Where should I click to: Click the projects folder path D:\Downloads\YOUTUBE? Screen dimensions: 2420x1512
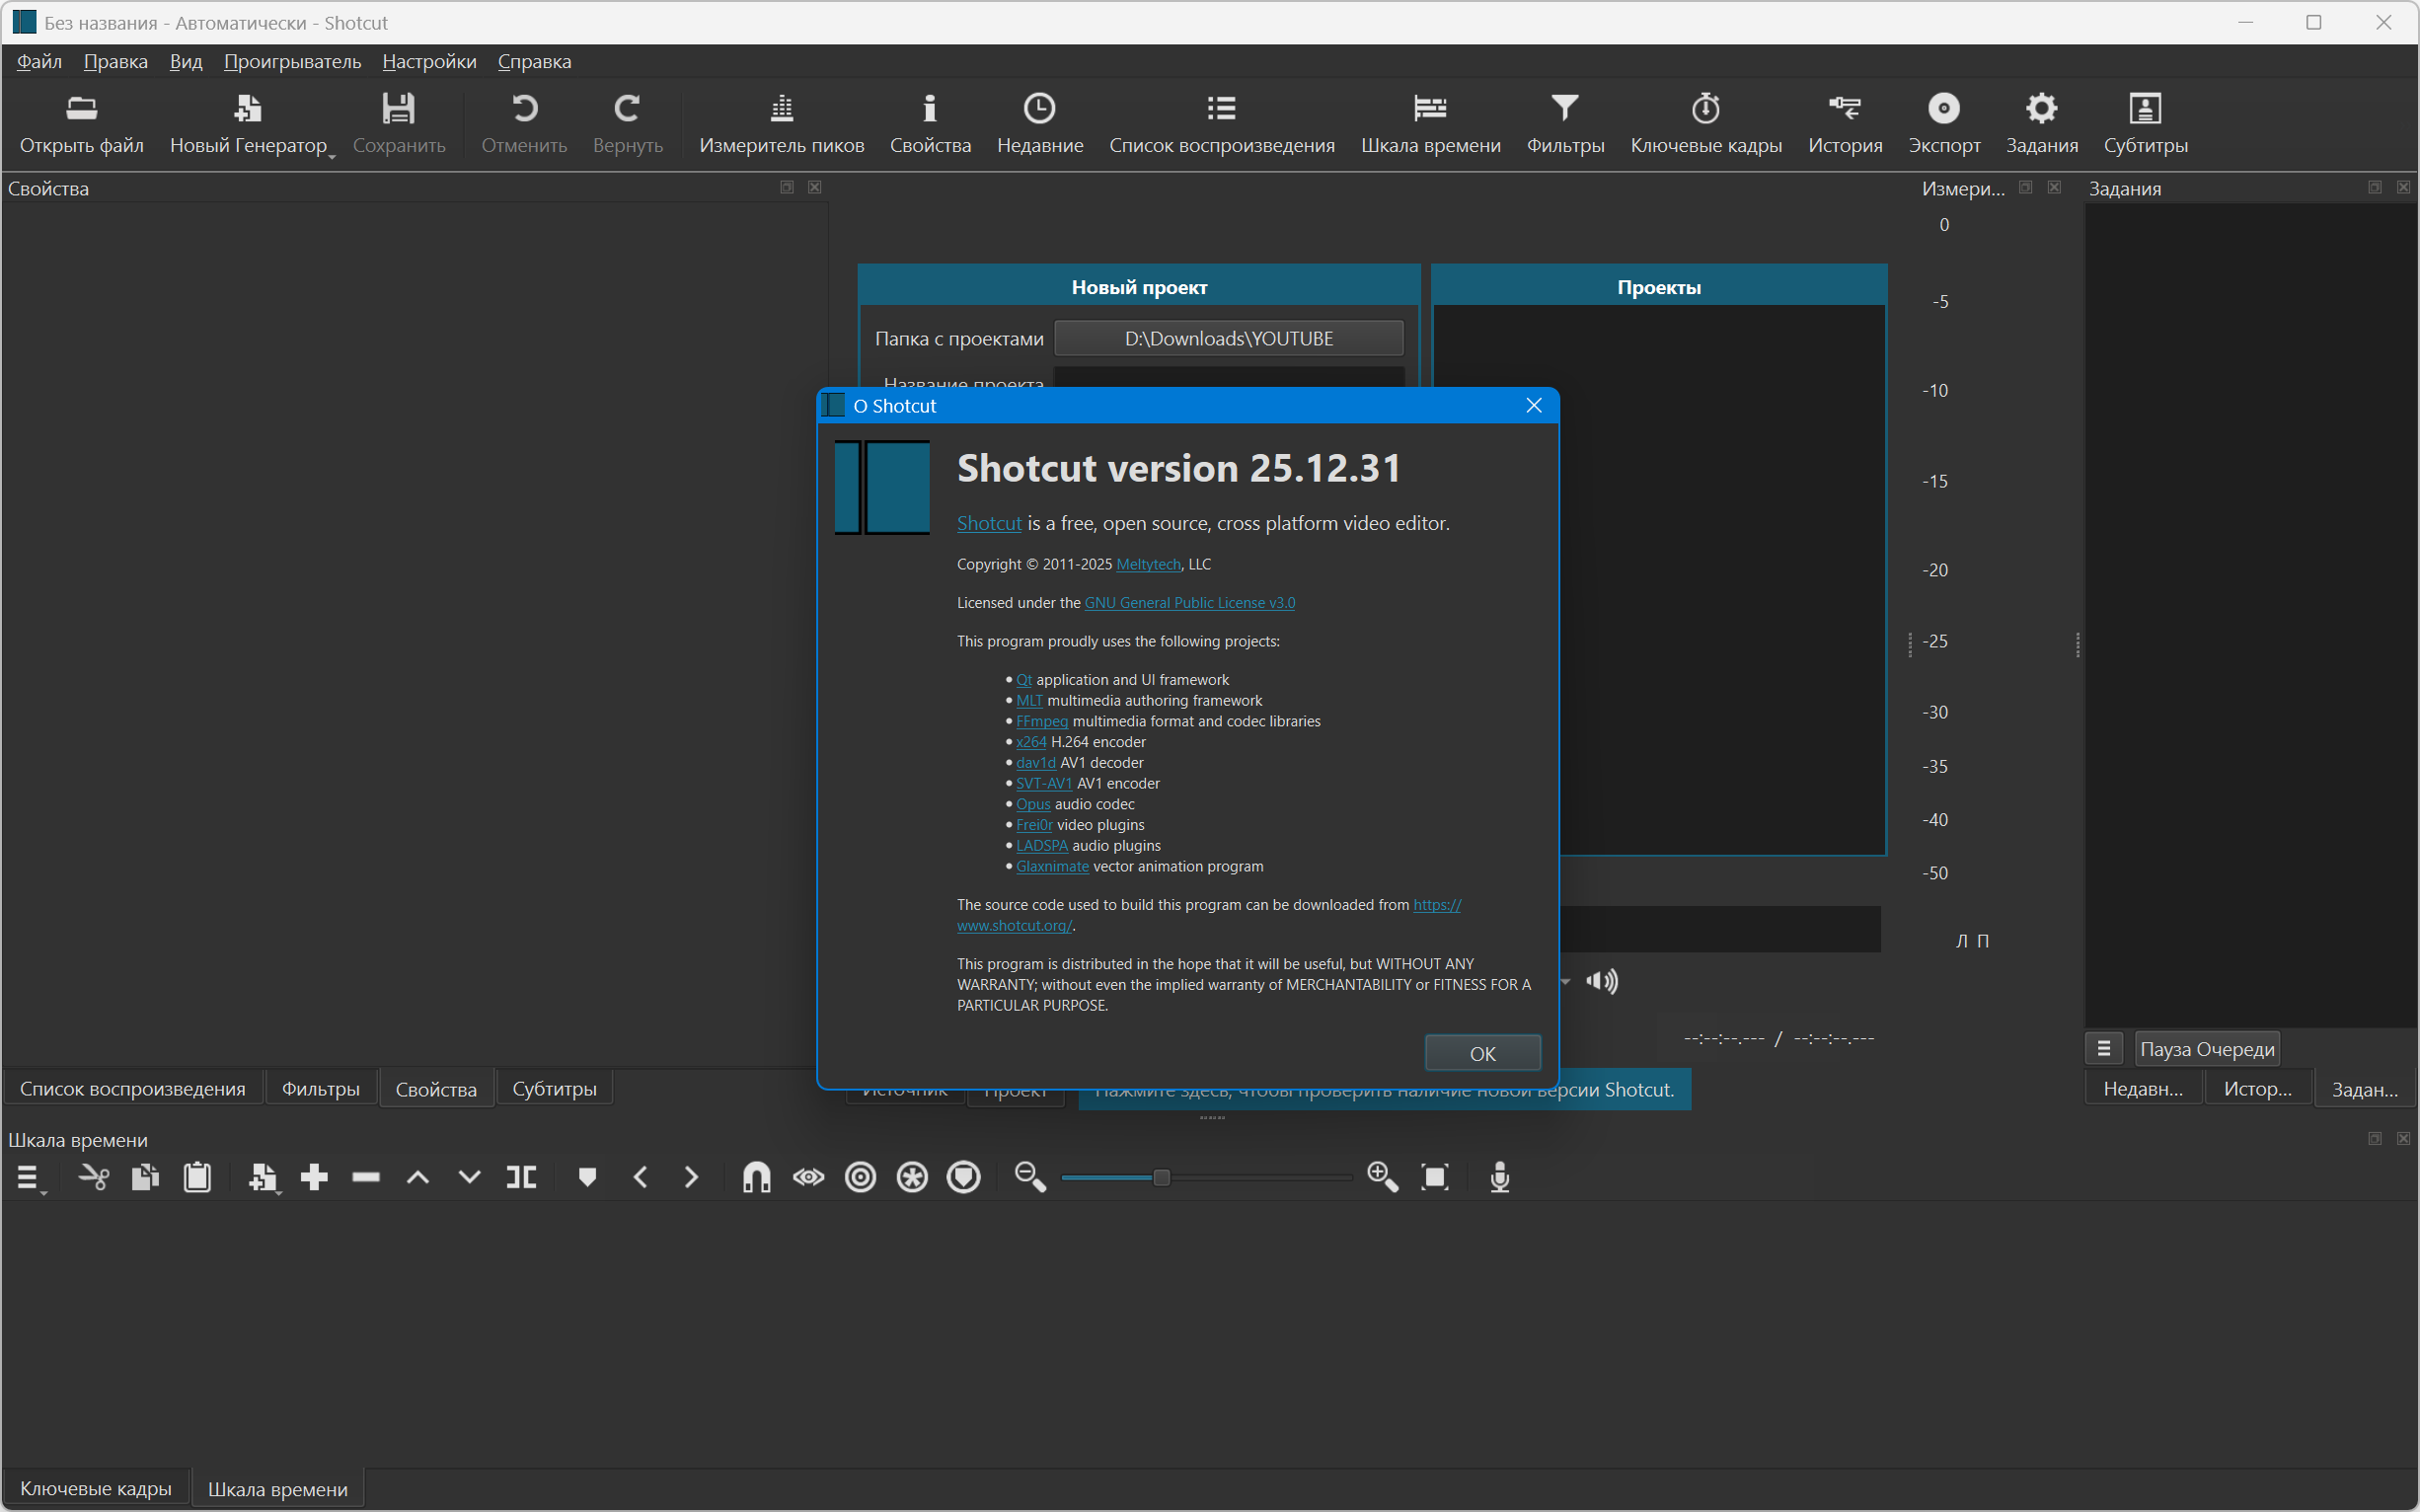pos(1228,338)
